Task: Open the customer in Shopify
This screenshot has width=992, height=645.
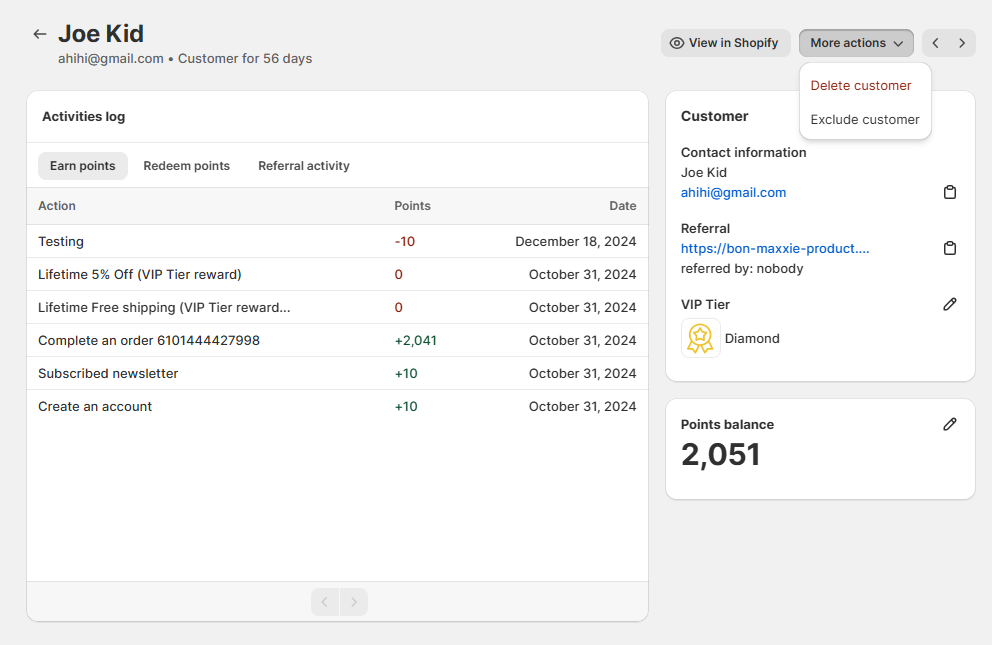Action: pos(726,42)
